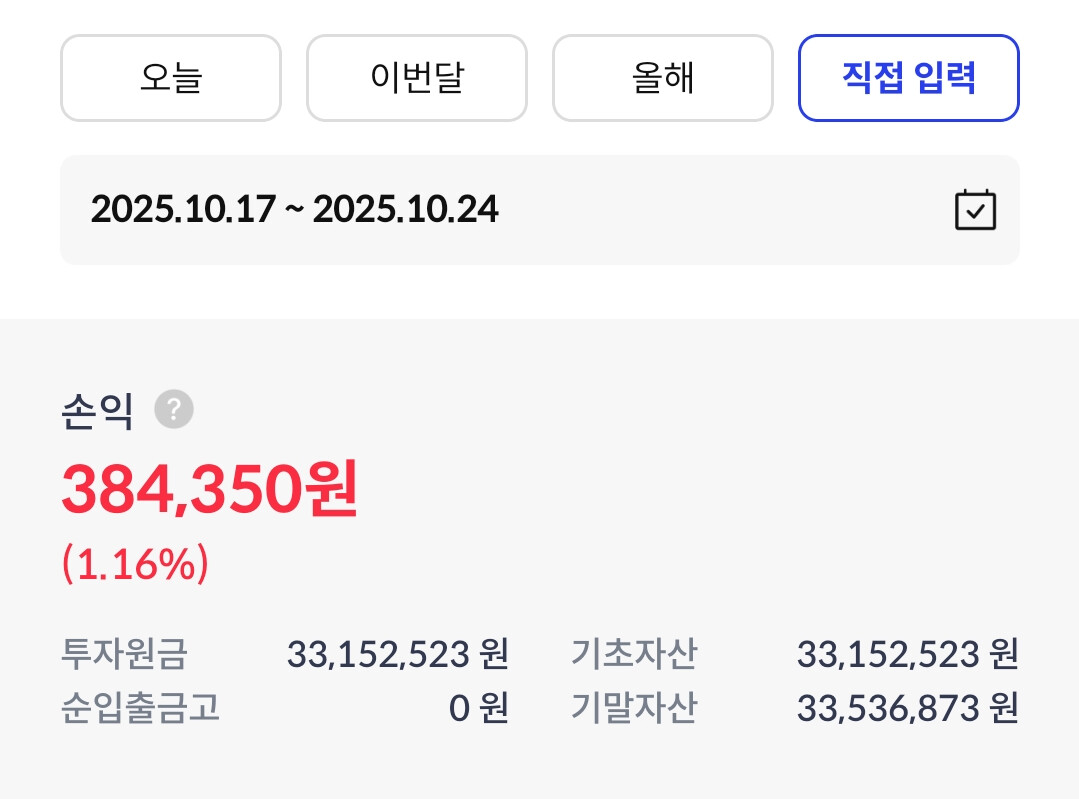Click the 기초자산 label
This screenshot has height=799, width=1079.
(634, 655)
